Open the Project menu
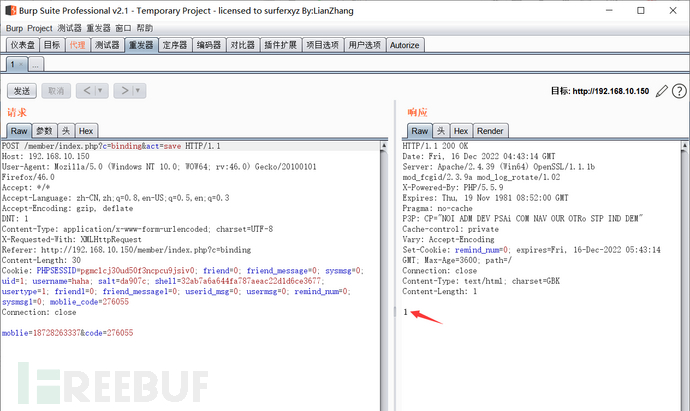The height and width of the screenshot is (411, 690). (40, 28)
